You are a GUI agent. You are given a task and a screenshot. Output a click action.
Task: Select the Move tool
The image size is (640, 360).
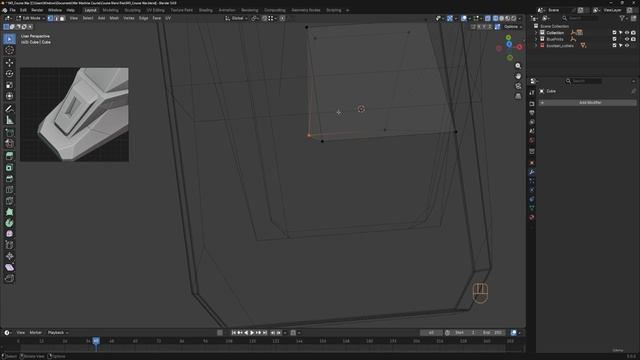coord(9,63)
